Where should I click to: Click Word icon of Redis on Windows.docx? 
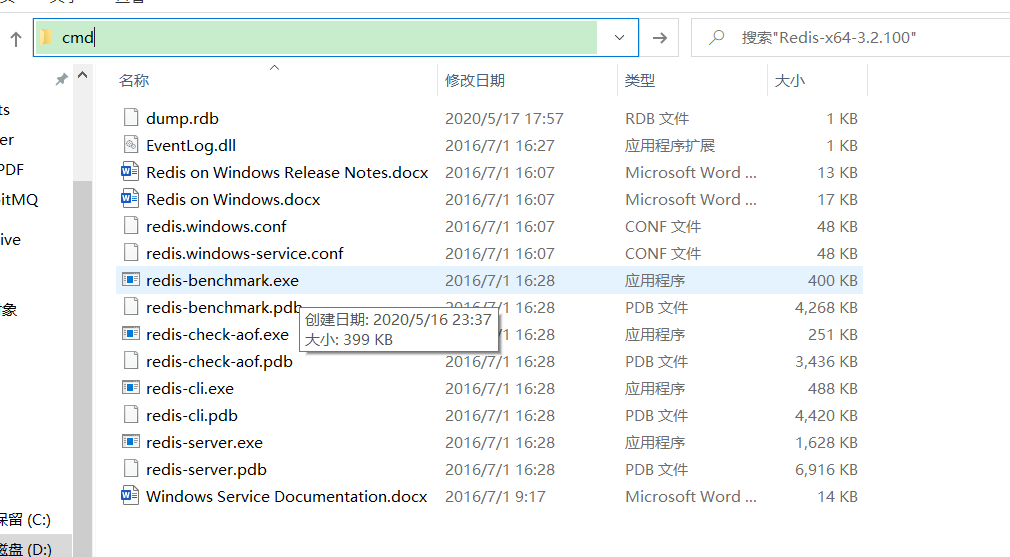[x=130, y=198]
